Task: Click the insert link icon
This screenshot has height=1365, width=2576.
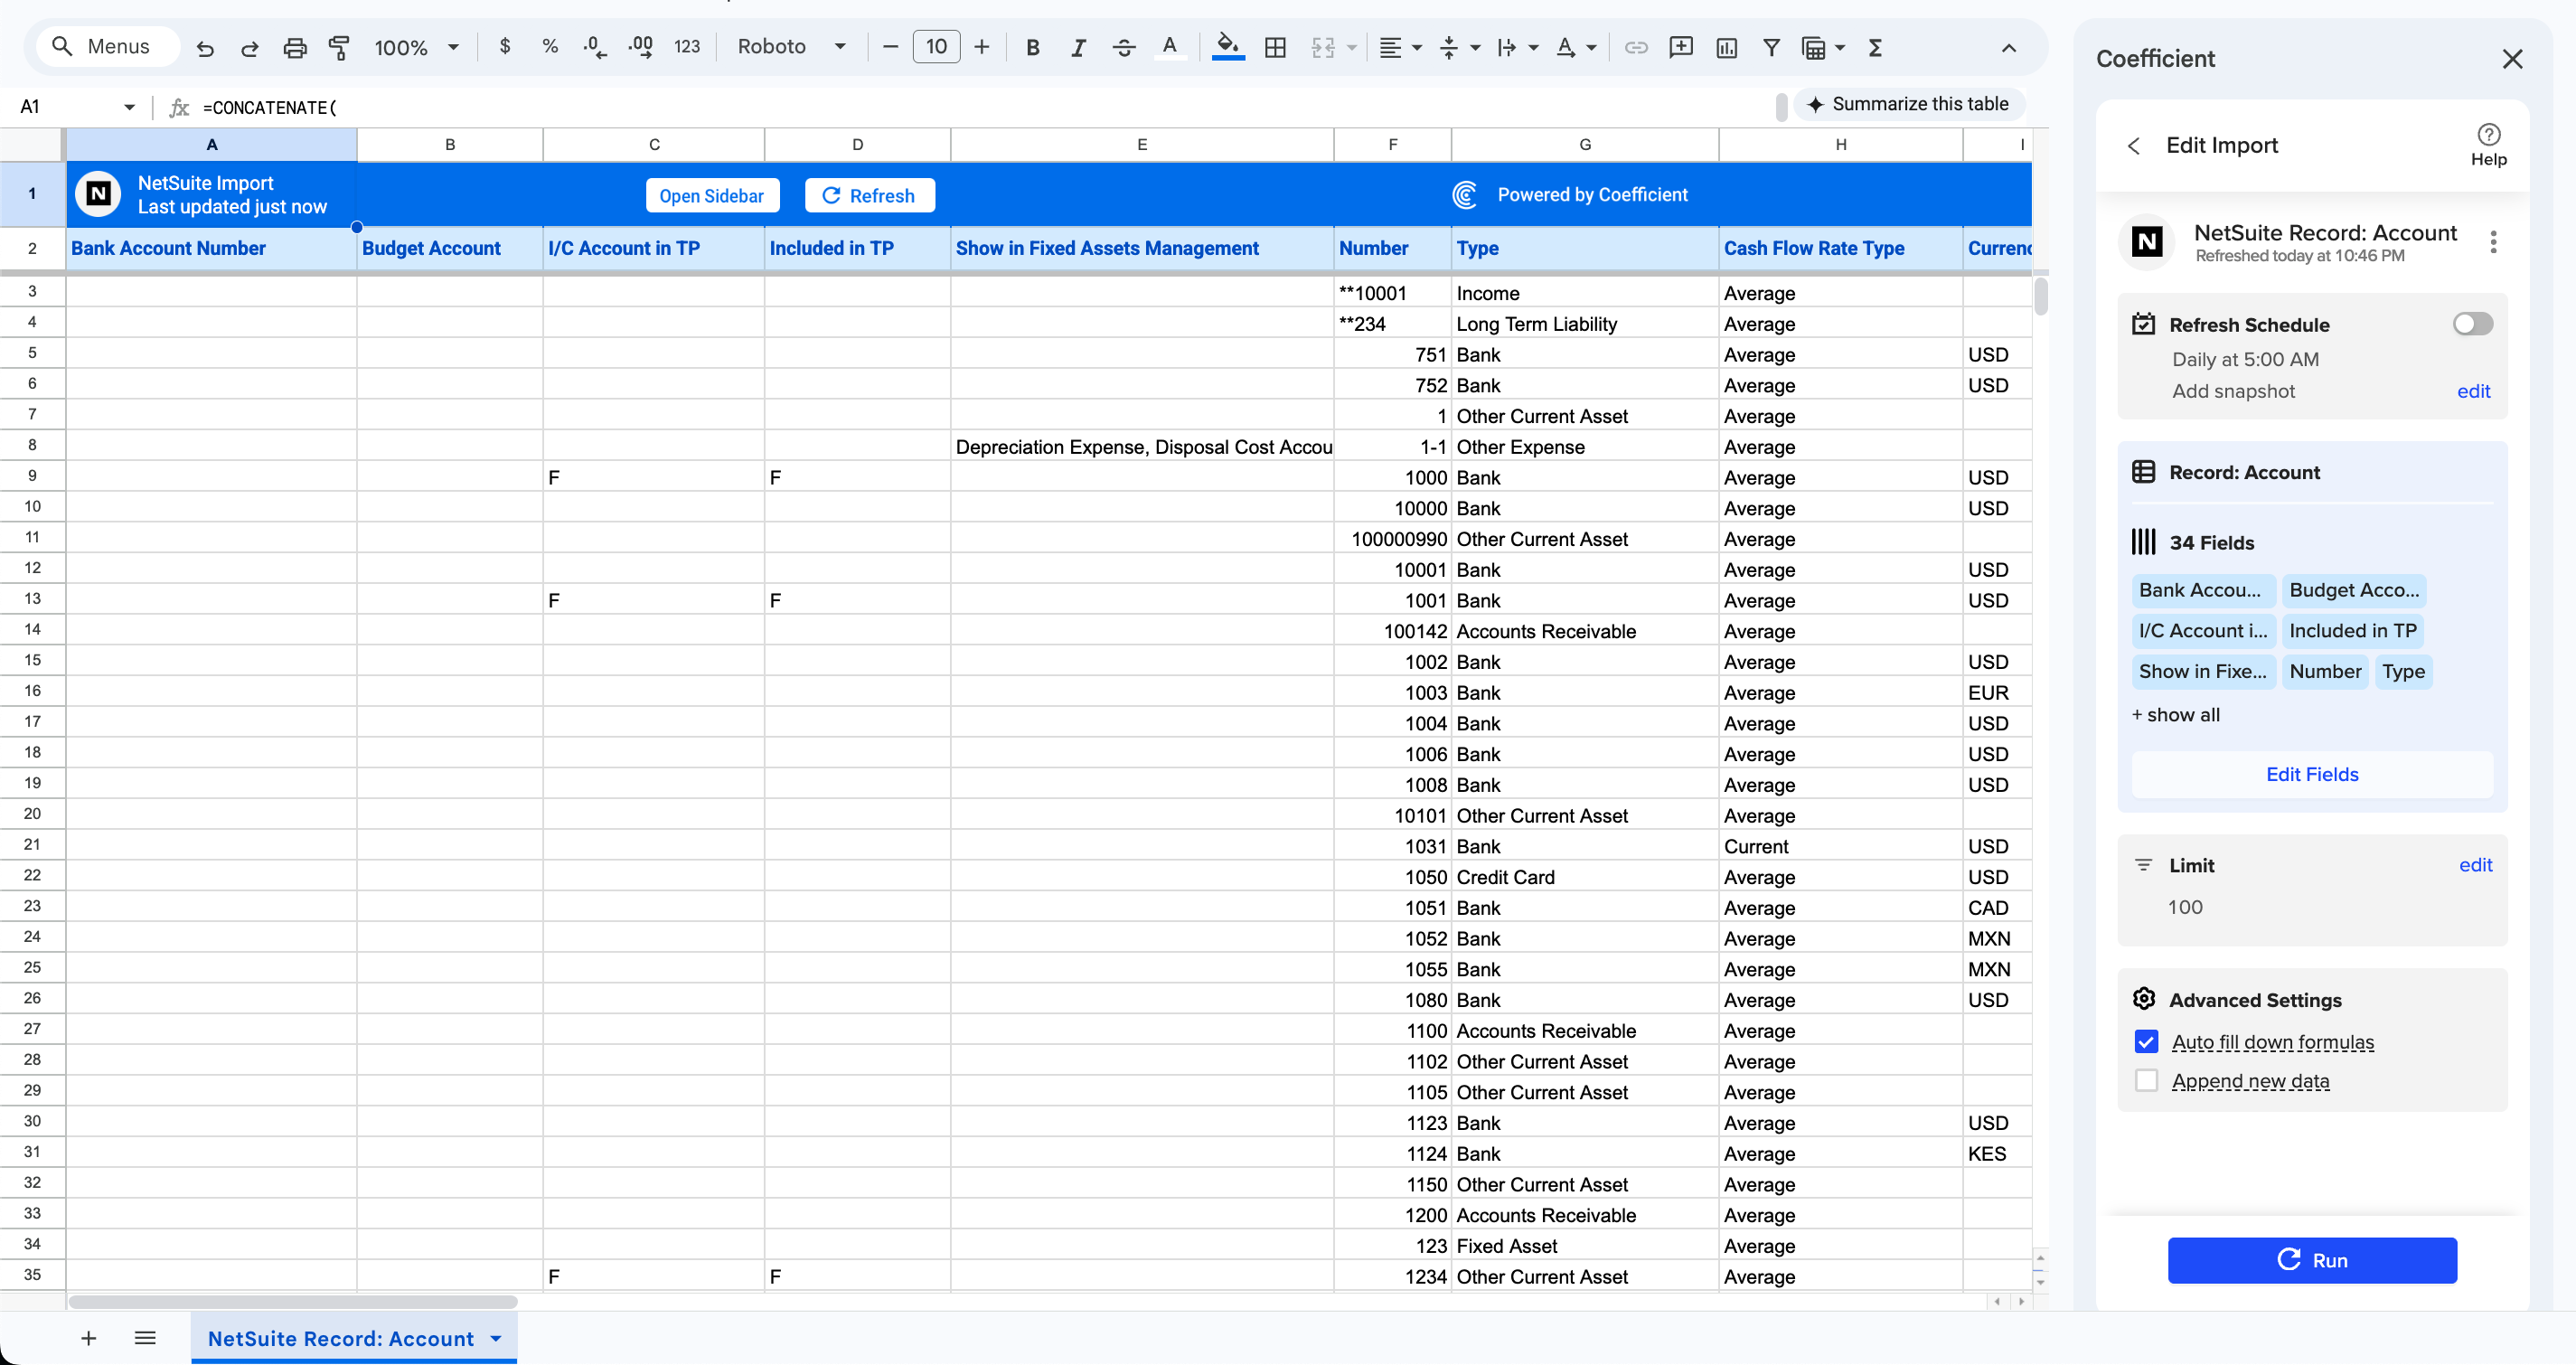Action: pos(1636,47)
